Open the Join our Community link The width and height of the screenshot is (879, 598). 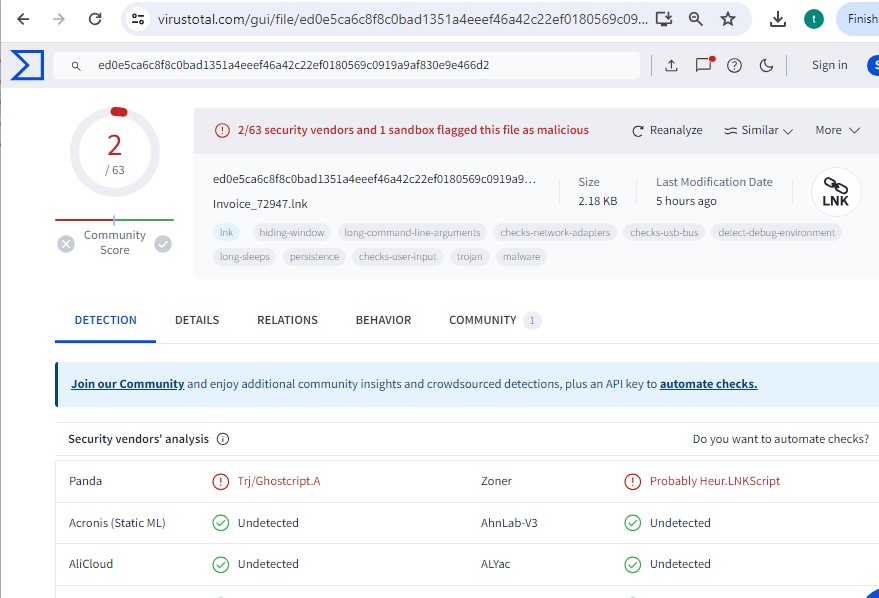tap(127, 384)
